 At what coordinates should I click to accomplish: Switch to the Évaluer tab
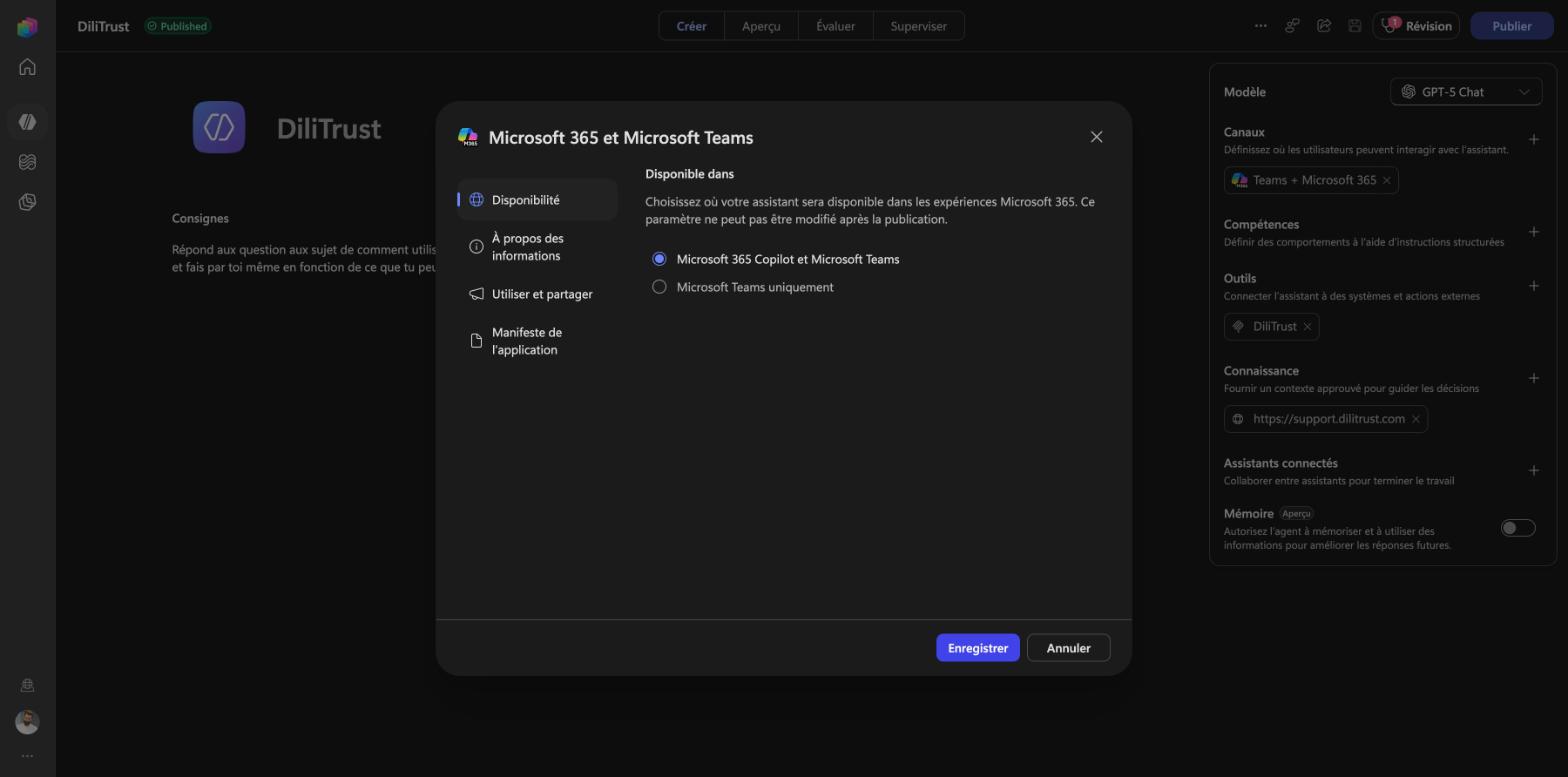[835, 26]
